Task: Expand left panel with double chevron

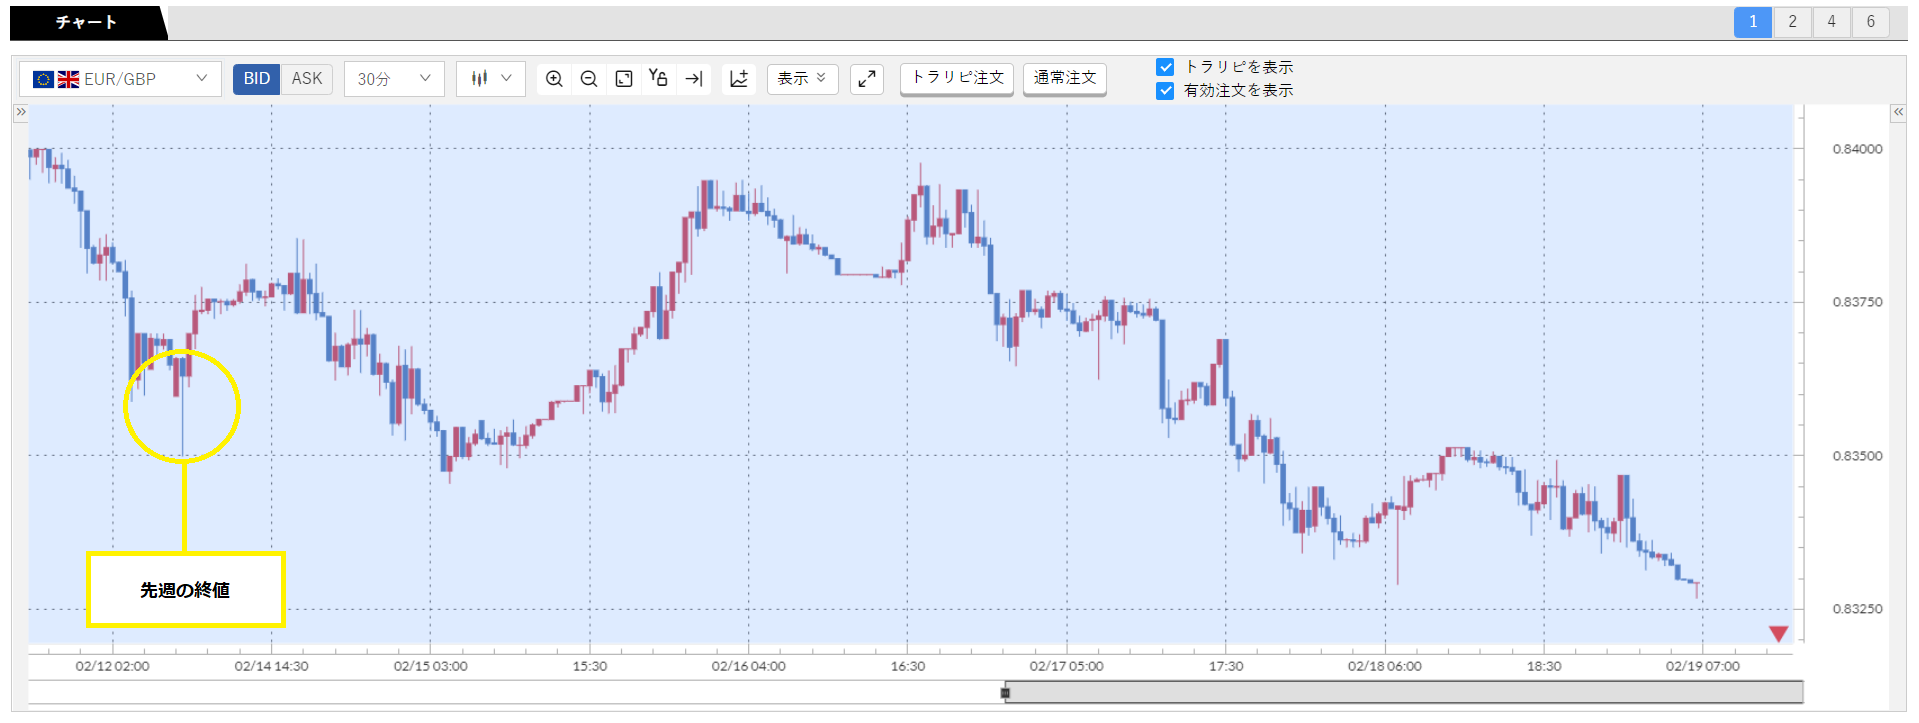Action: tap(20, 112)
